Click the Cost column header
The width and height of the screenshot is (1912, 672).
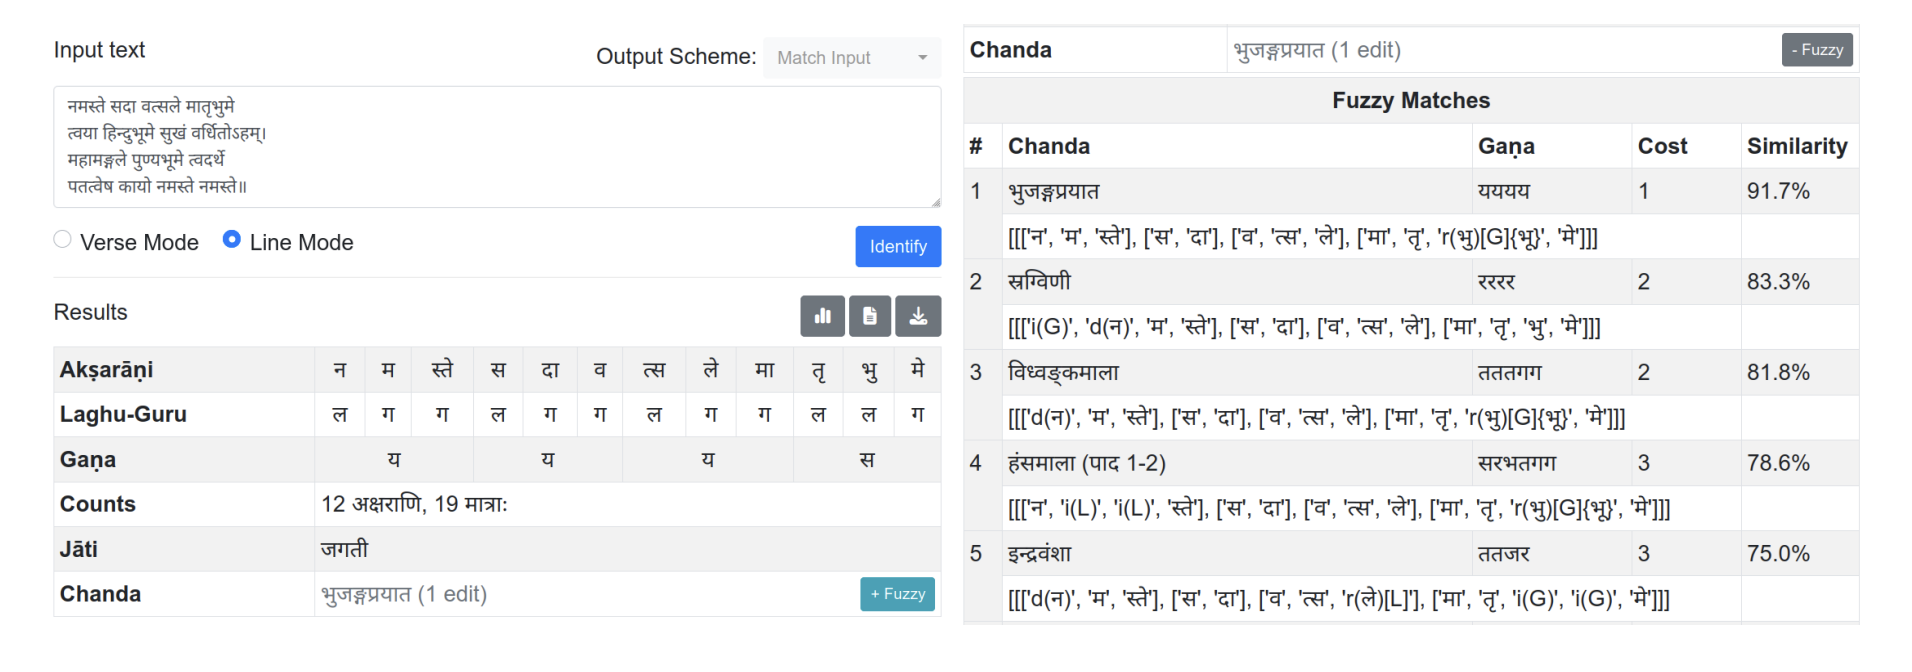point(1662,146)
